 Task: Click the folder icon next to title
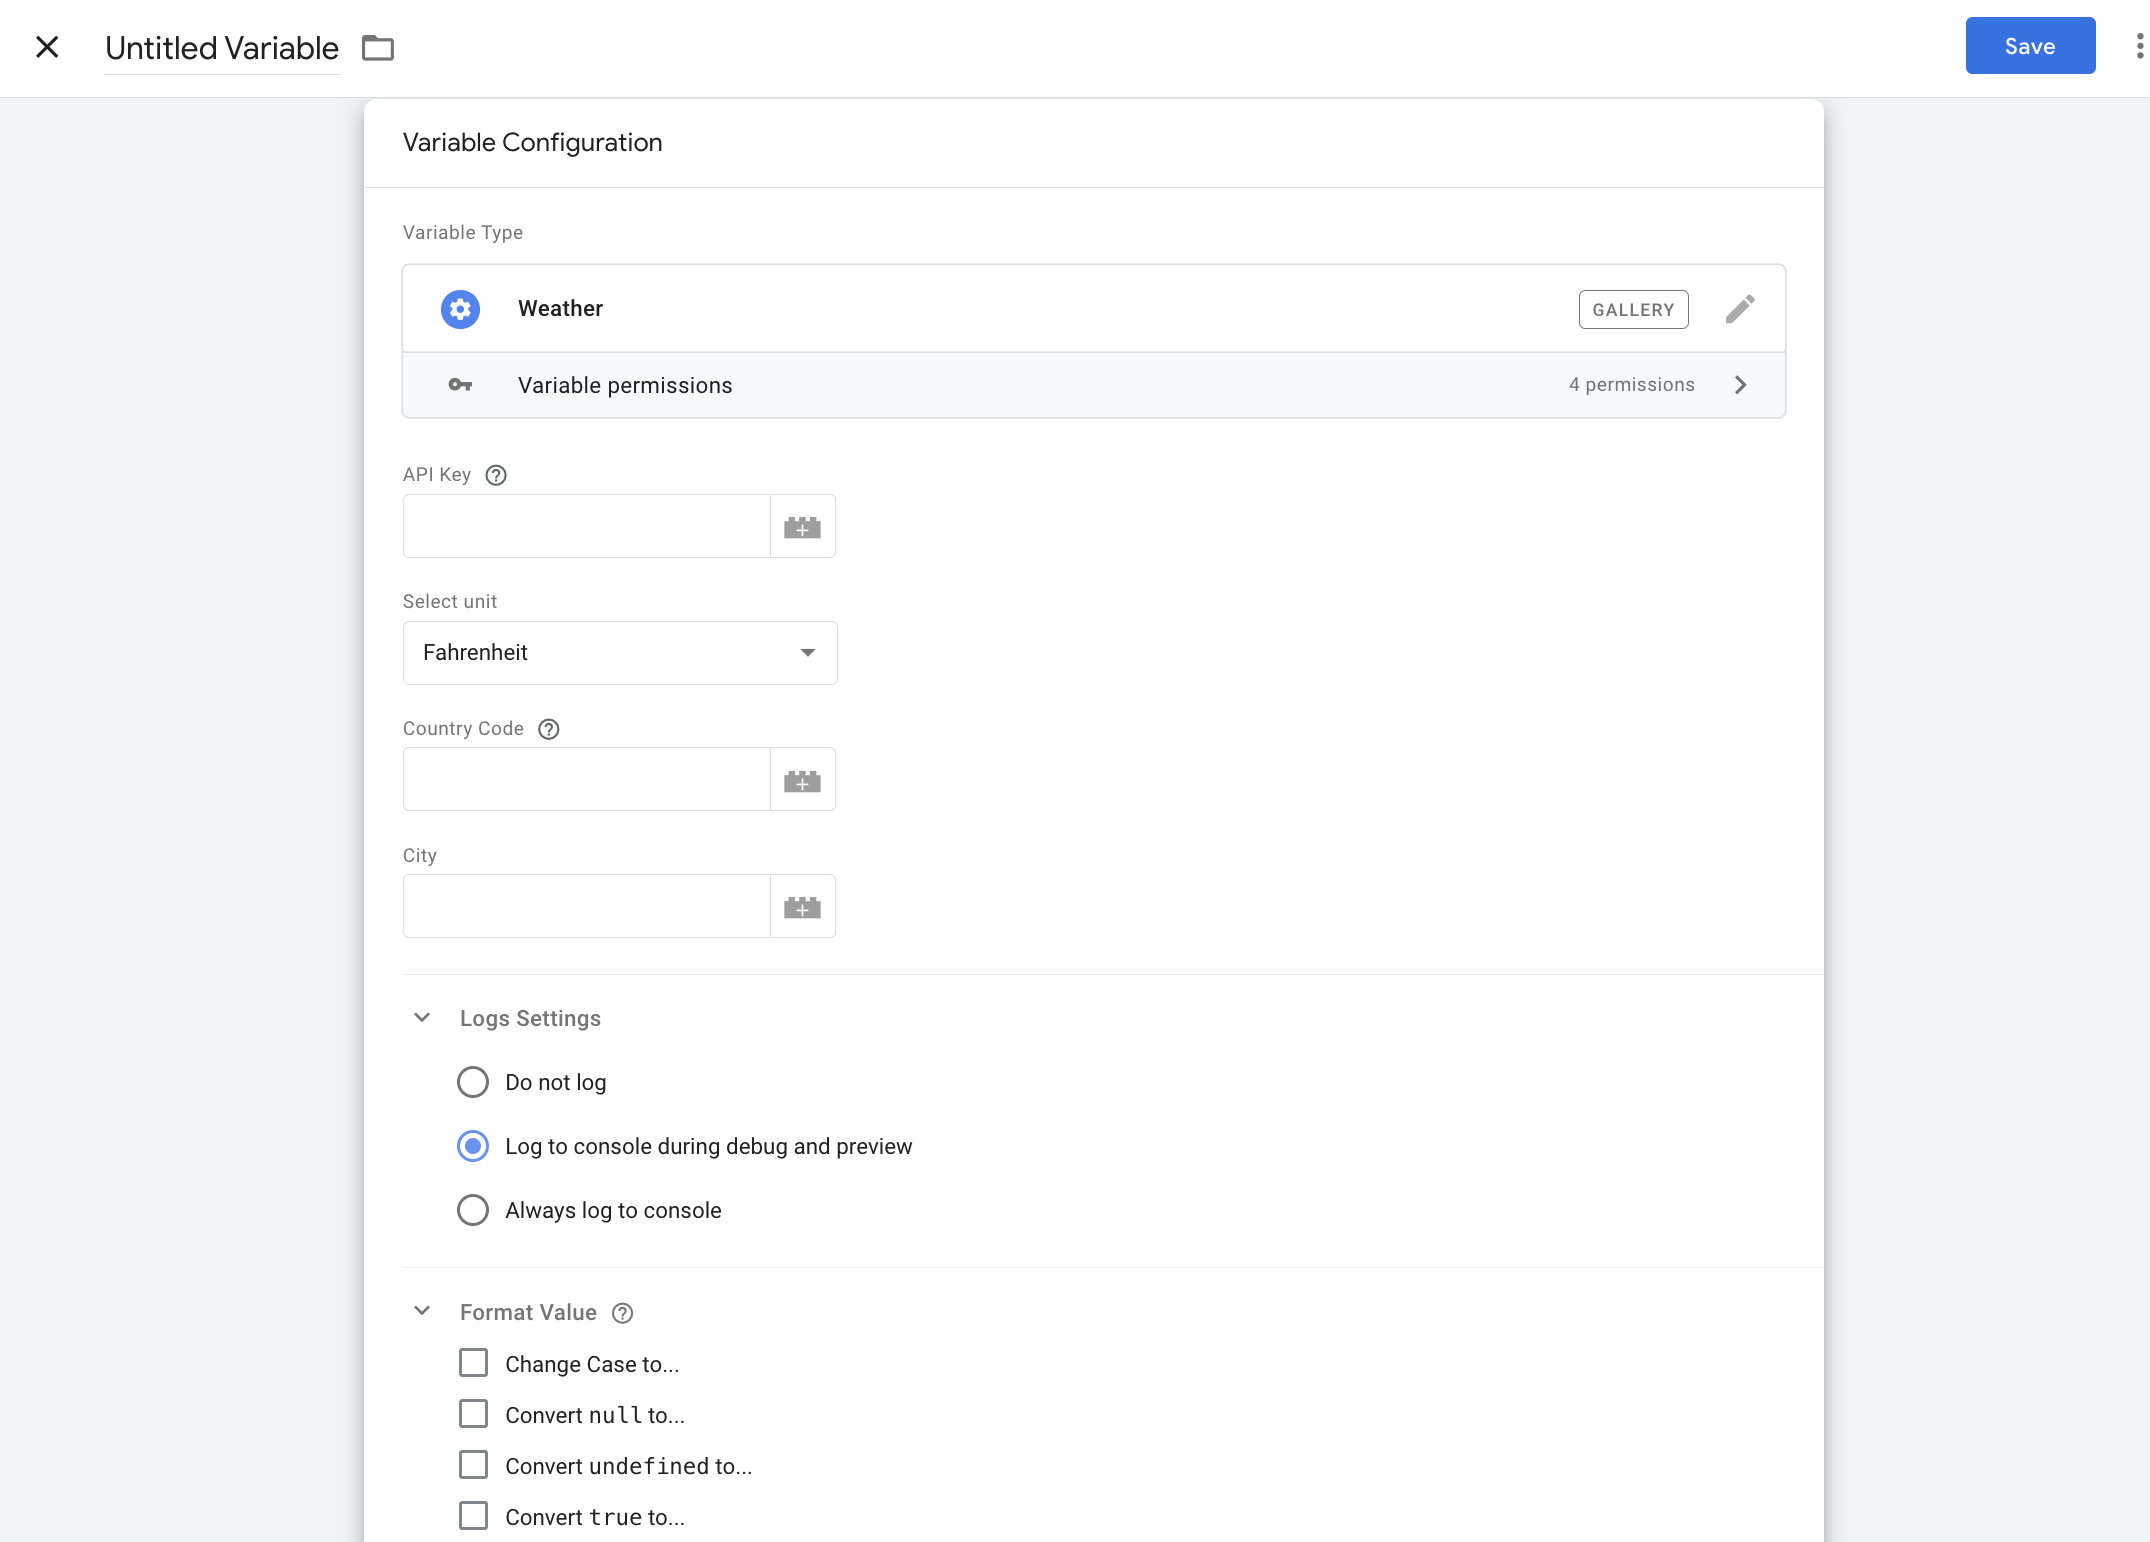point(378,47)
